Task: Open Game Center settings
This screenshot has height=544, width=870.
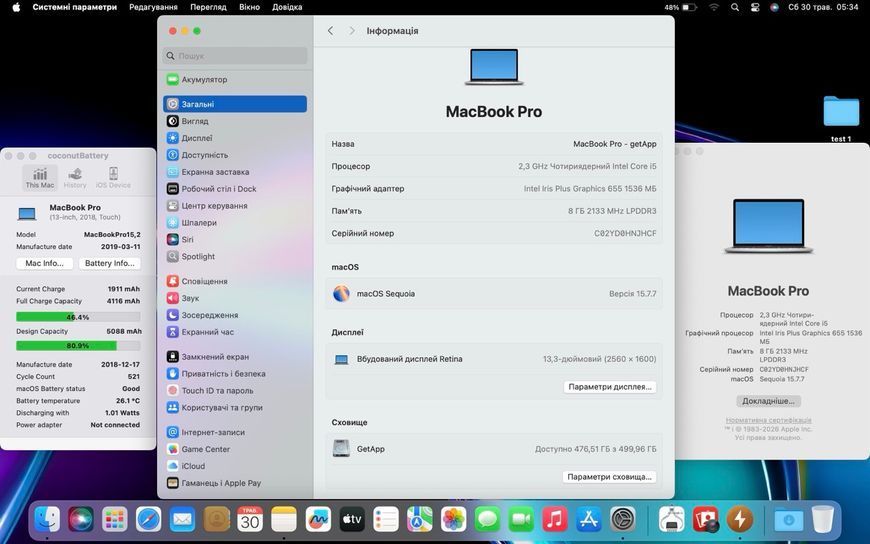Action: click(x=235, y=449)
